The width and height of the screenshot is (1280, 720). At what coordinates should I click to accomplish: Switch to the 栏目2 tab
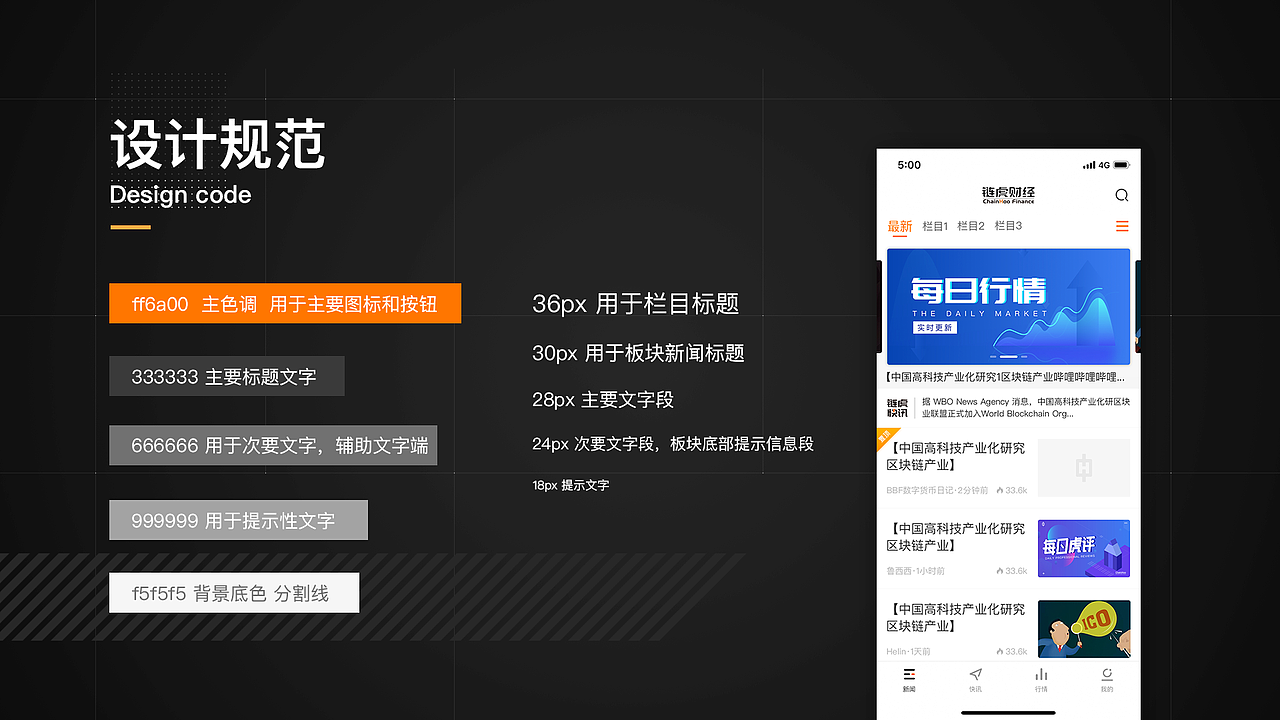click(x=971, y=226)
